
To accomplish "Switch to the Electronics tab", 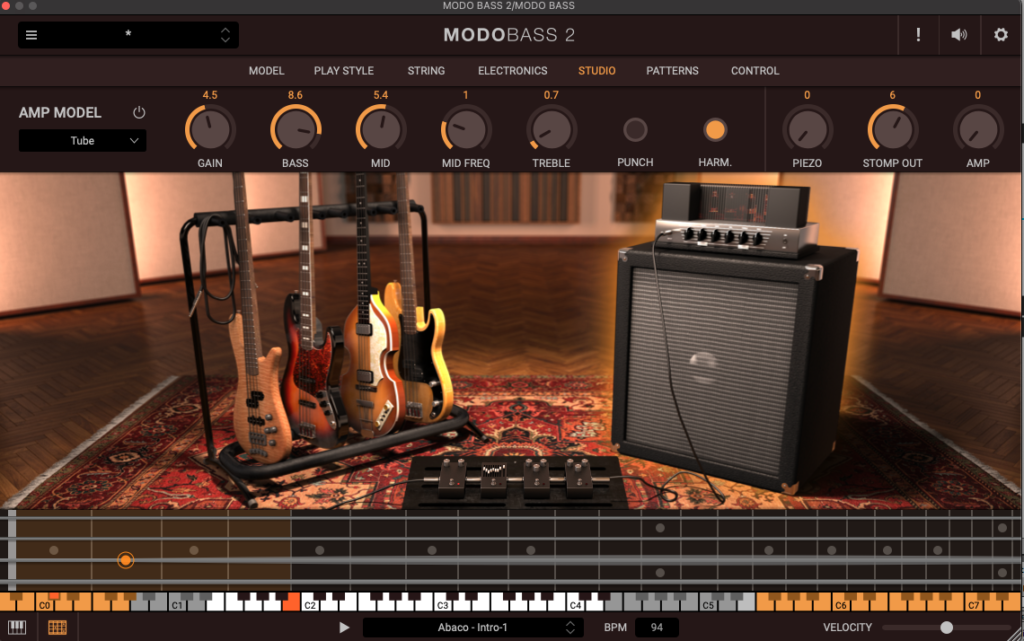I will (512, 71).
